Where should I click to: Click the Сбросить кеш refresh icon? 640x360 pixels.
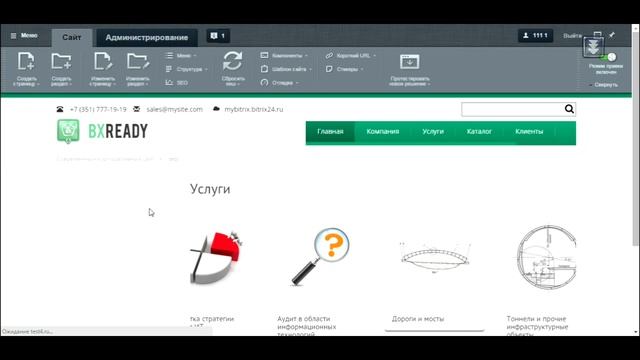[233, 62]
